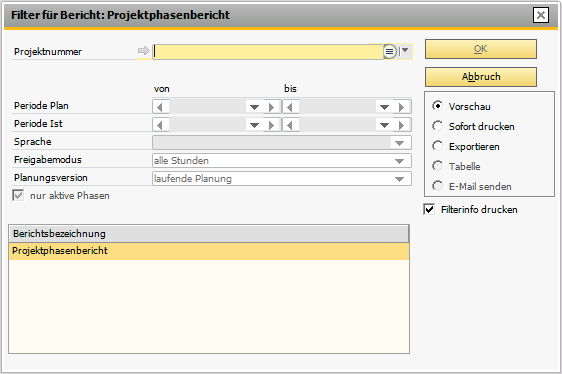Open Periode Ist von period dropdown
This screenshot has width=562, height=374.
pyautogui.click(x=254, y=125)
